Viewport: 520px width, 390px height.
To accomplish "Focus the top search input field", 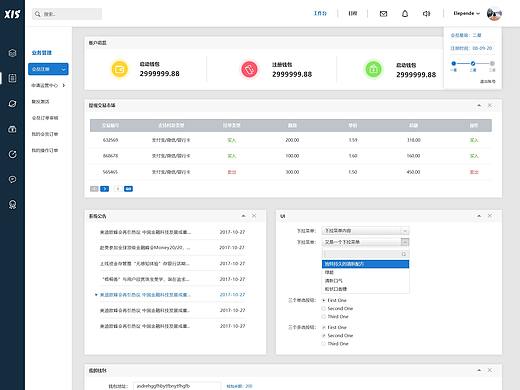I will click(x=67, y=14).
